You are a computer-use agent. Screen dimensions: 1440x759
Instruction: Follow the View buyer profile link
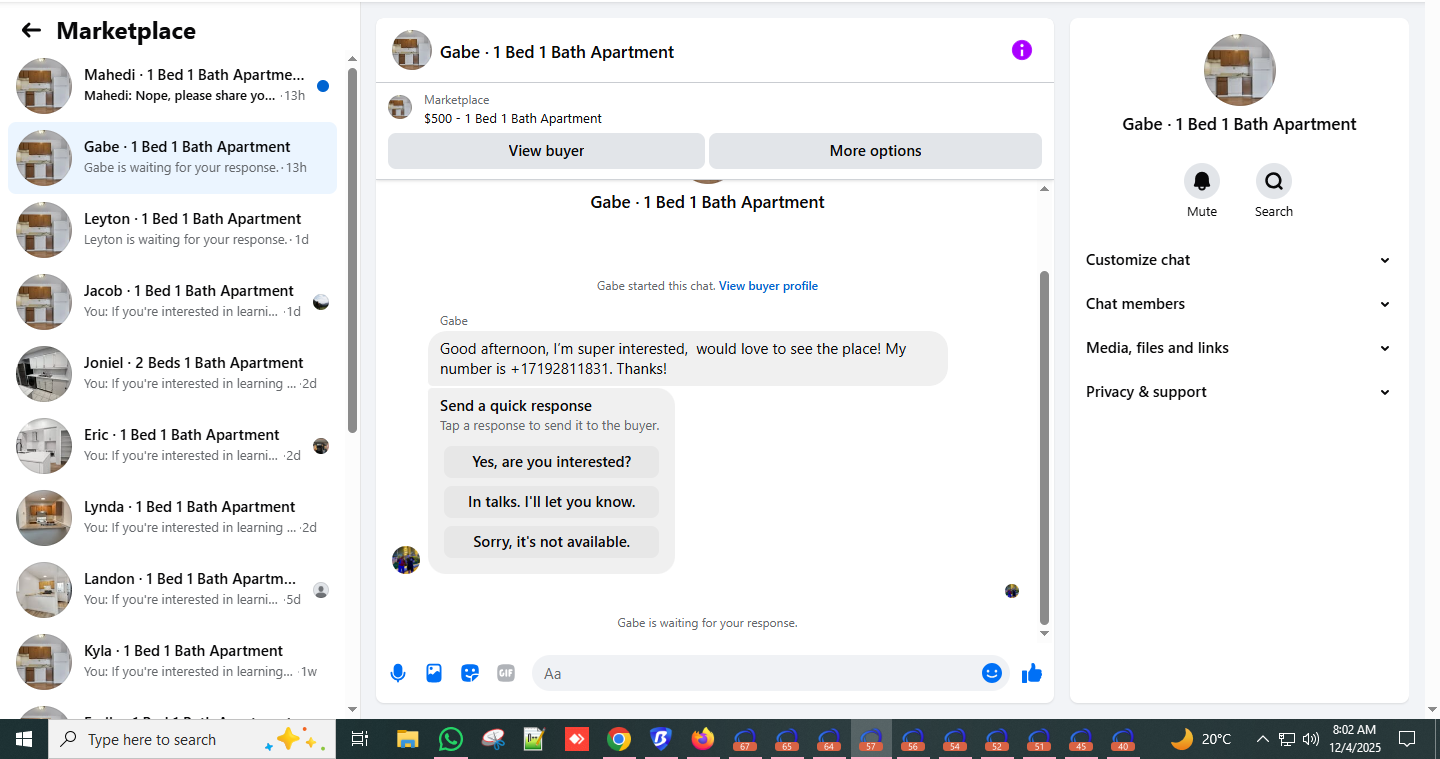coord(768,286)
